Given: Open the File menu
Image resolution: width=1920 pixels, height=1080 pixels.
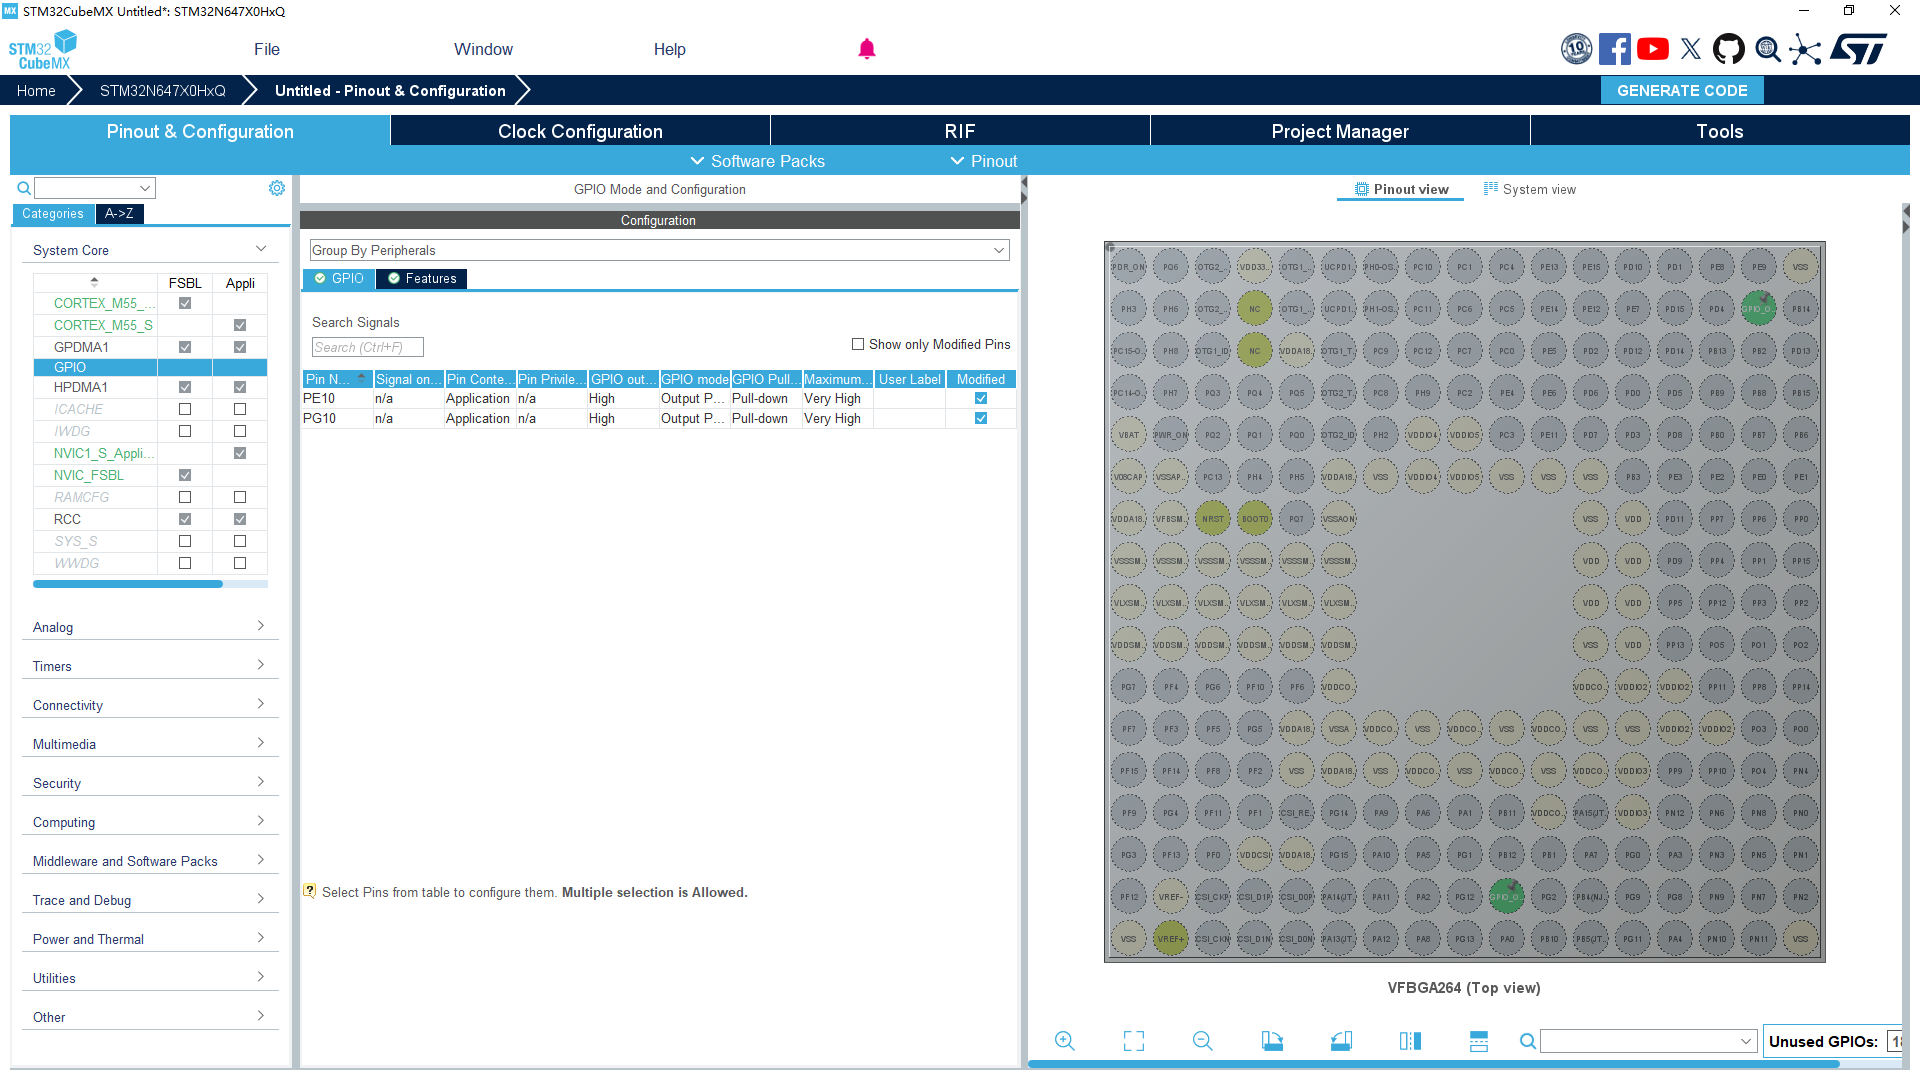Looking at the screenshot, I should pos(267,49).
